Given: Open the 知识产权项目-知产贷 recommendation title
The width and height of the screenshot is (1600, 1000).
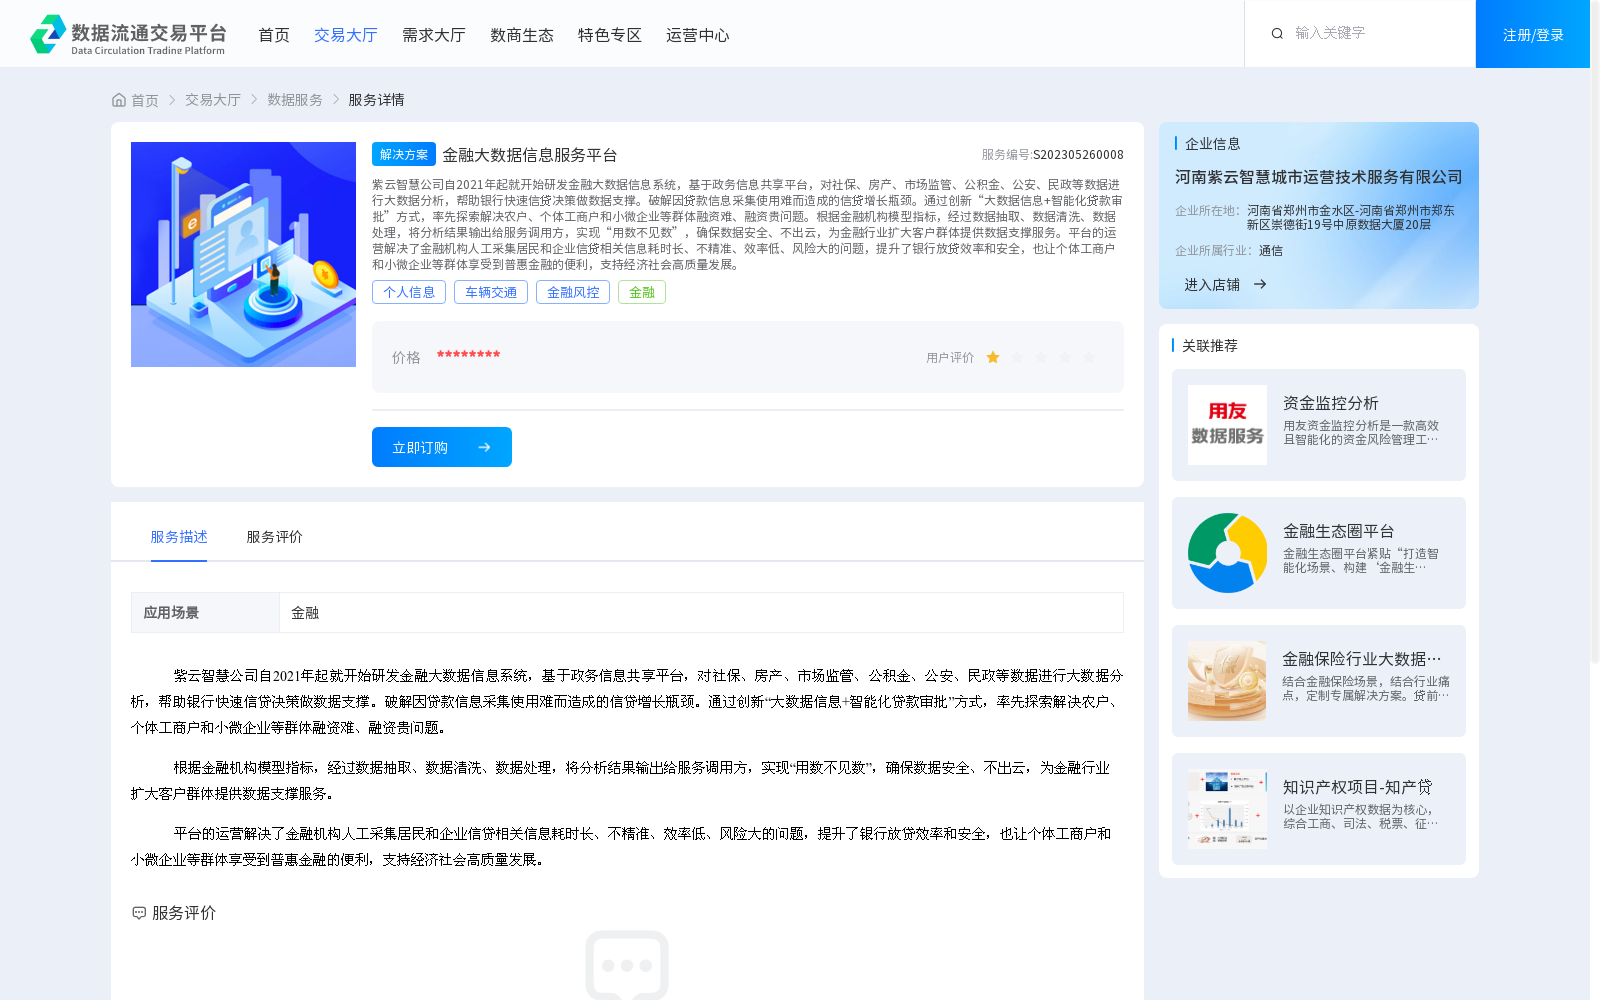Looking at the screenshot, I should coord(1358,787).
